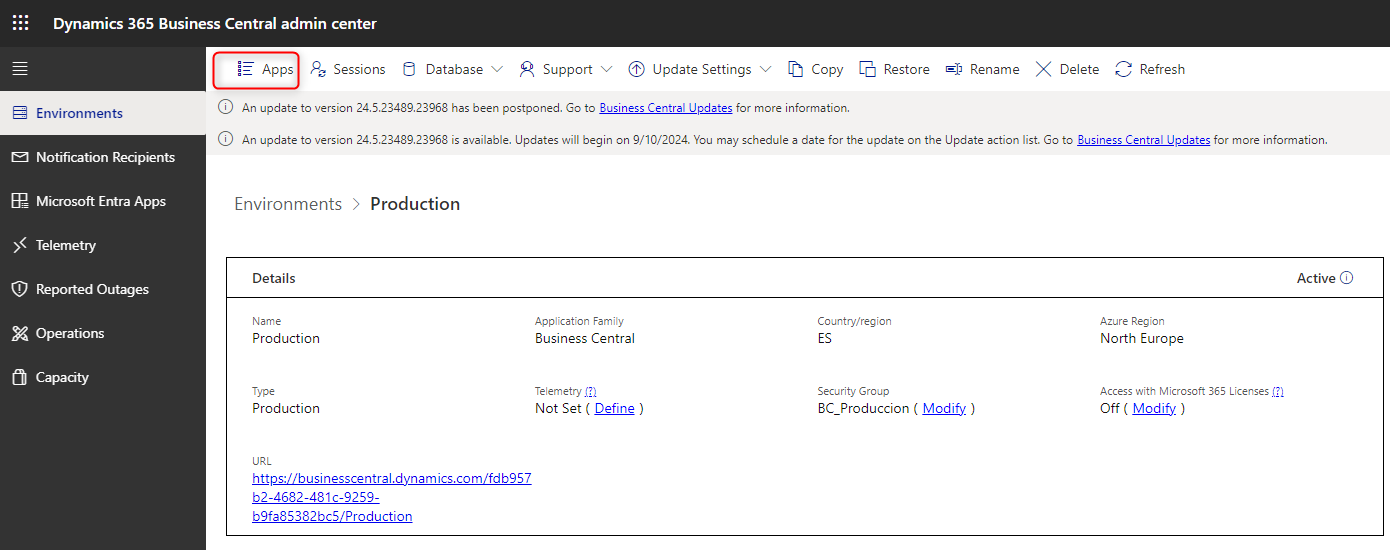Click the Microsoft 365 Licenses help question mark
The width and height of the screenshot is (1390, 550).
[x=1278, y=391]
